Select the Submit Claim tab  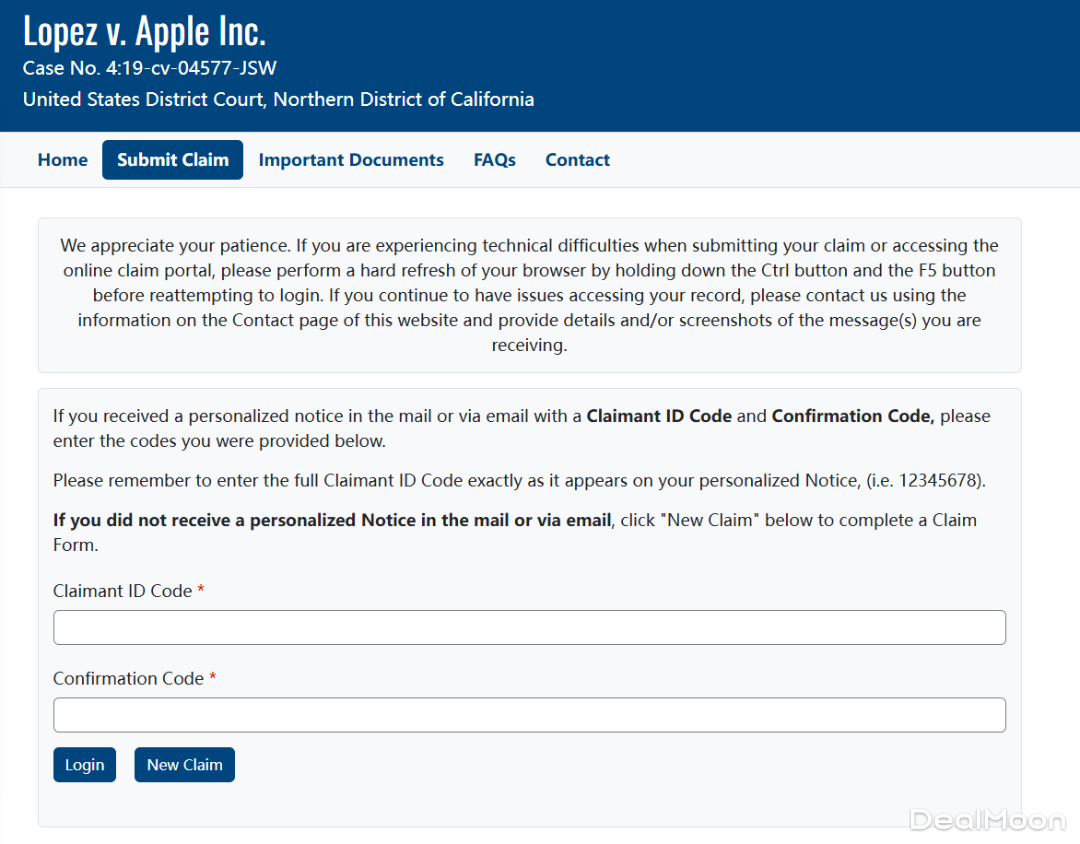tap(172, 160)
